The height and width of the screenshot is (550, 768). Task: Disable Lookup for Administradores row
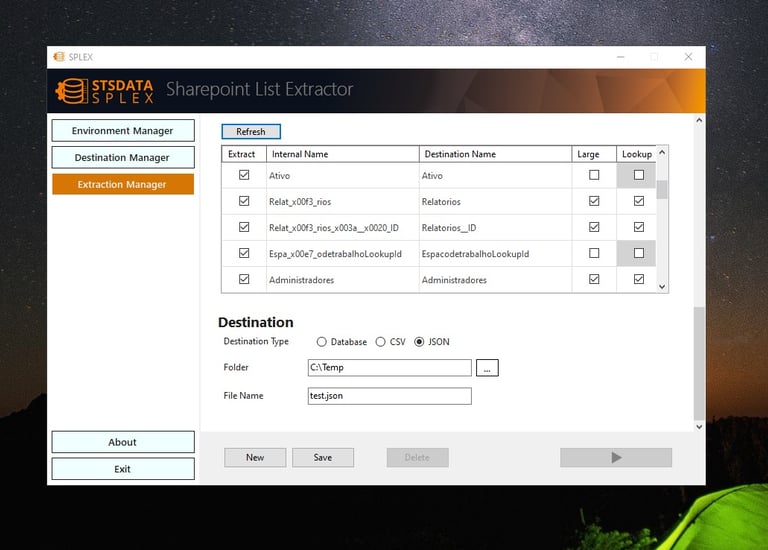(x=639, y=279)
